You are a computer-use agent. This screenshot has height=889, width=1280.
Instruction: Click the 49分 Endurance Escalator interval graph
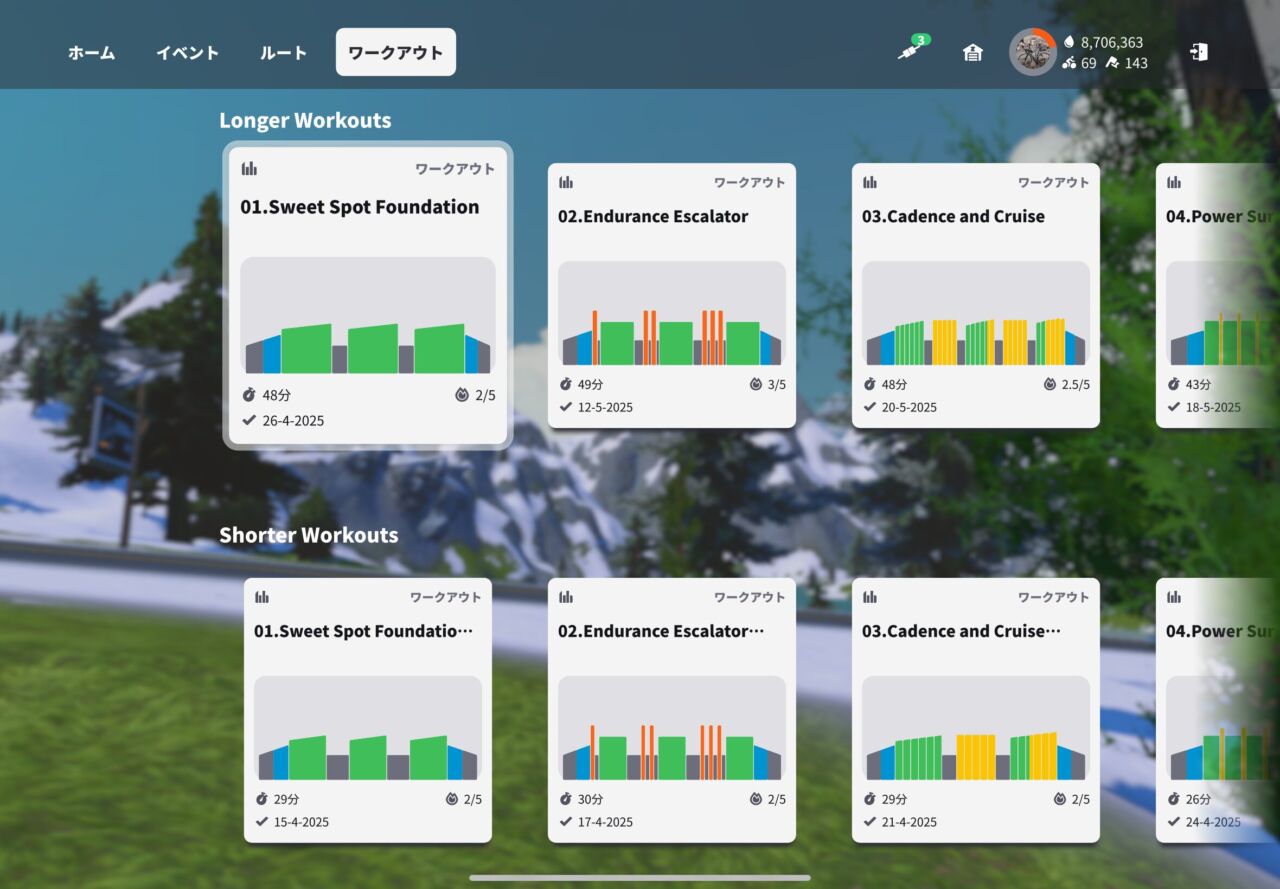coord(672,314)
